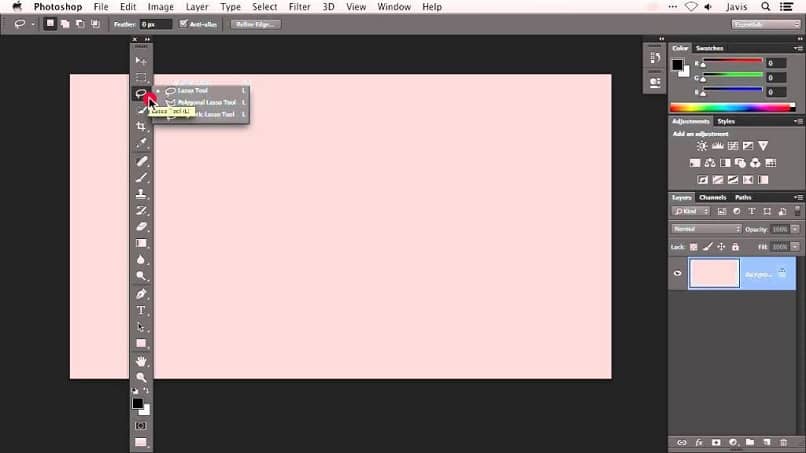Choose New selection mode button
Screen dimensions: 806x453
click(50, 24)
